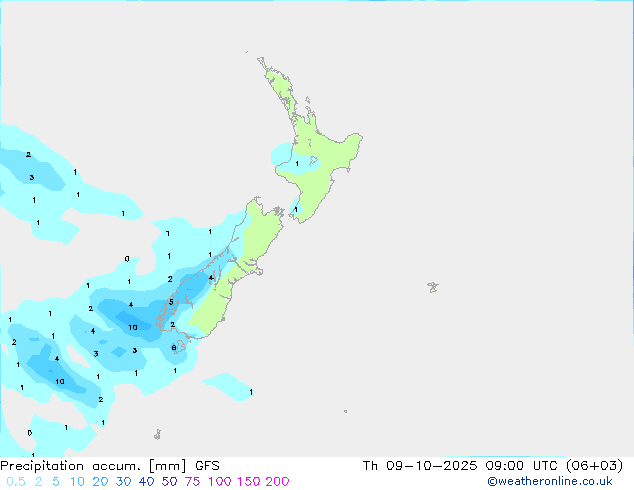Select the 100 mm legend value

[219, 482]
